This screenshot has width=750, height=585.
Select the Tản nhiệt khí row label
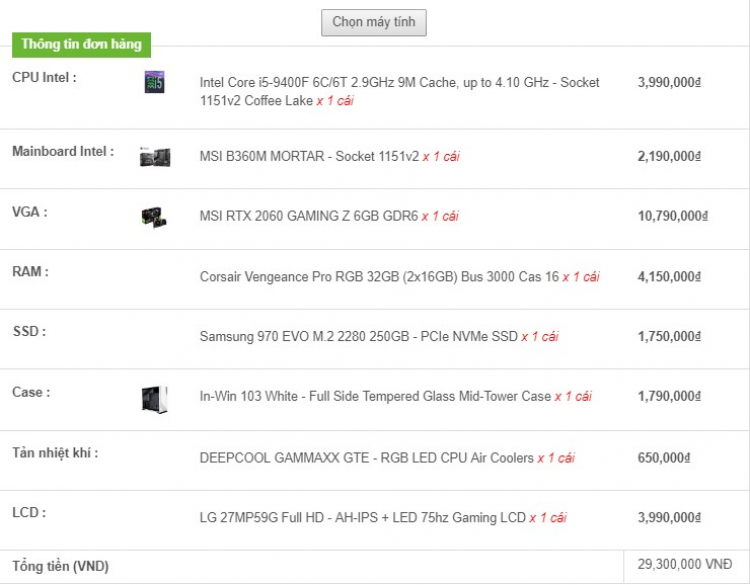[x=55, y=453]
